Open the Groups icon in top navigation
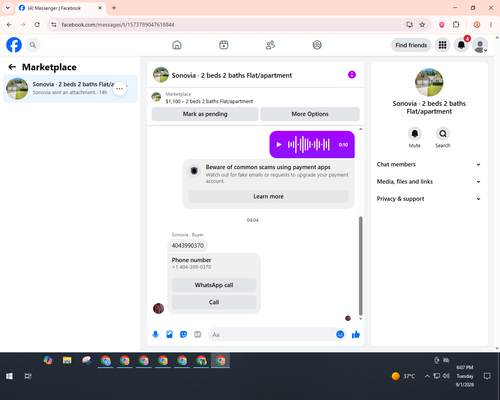500x400 pixels. tap(317, 45)
